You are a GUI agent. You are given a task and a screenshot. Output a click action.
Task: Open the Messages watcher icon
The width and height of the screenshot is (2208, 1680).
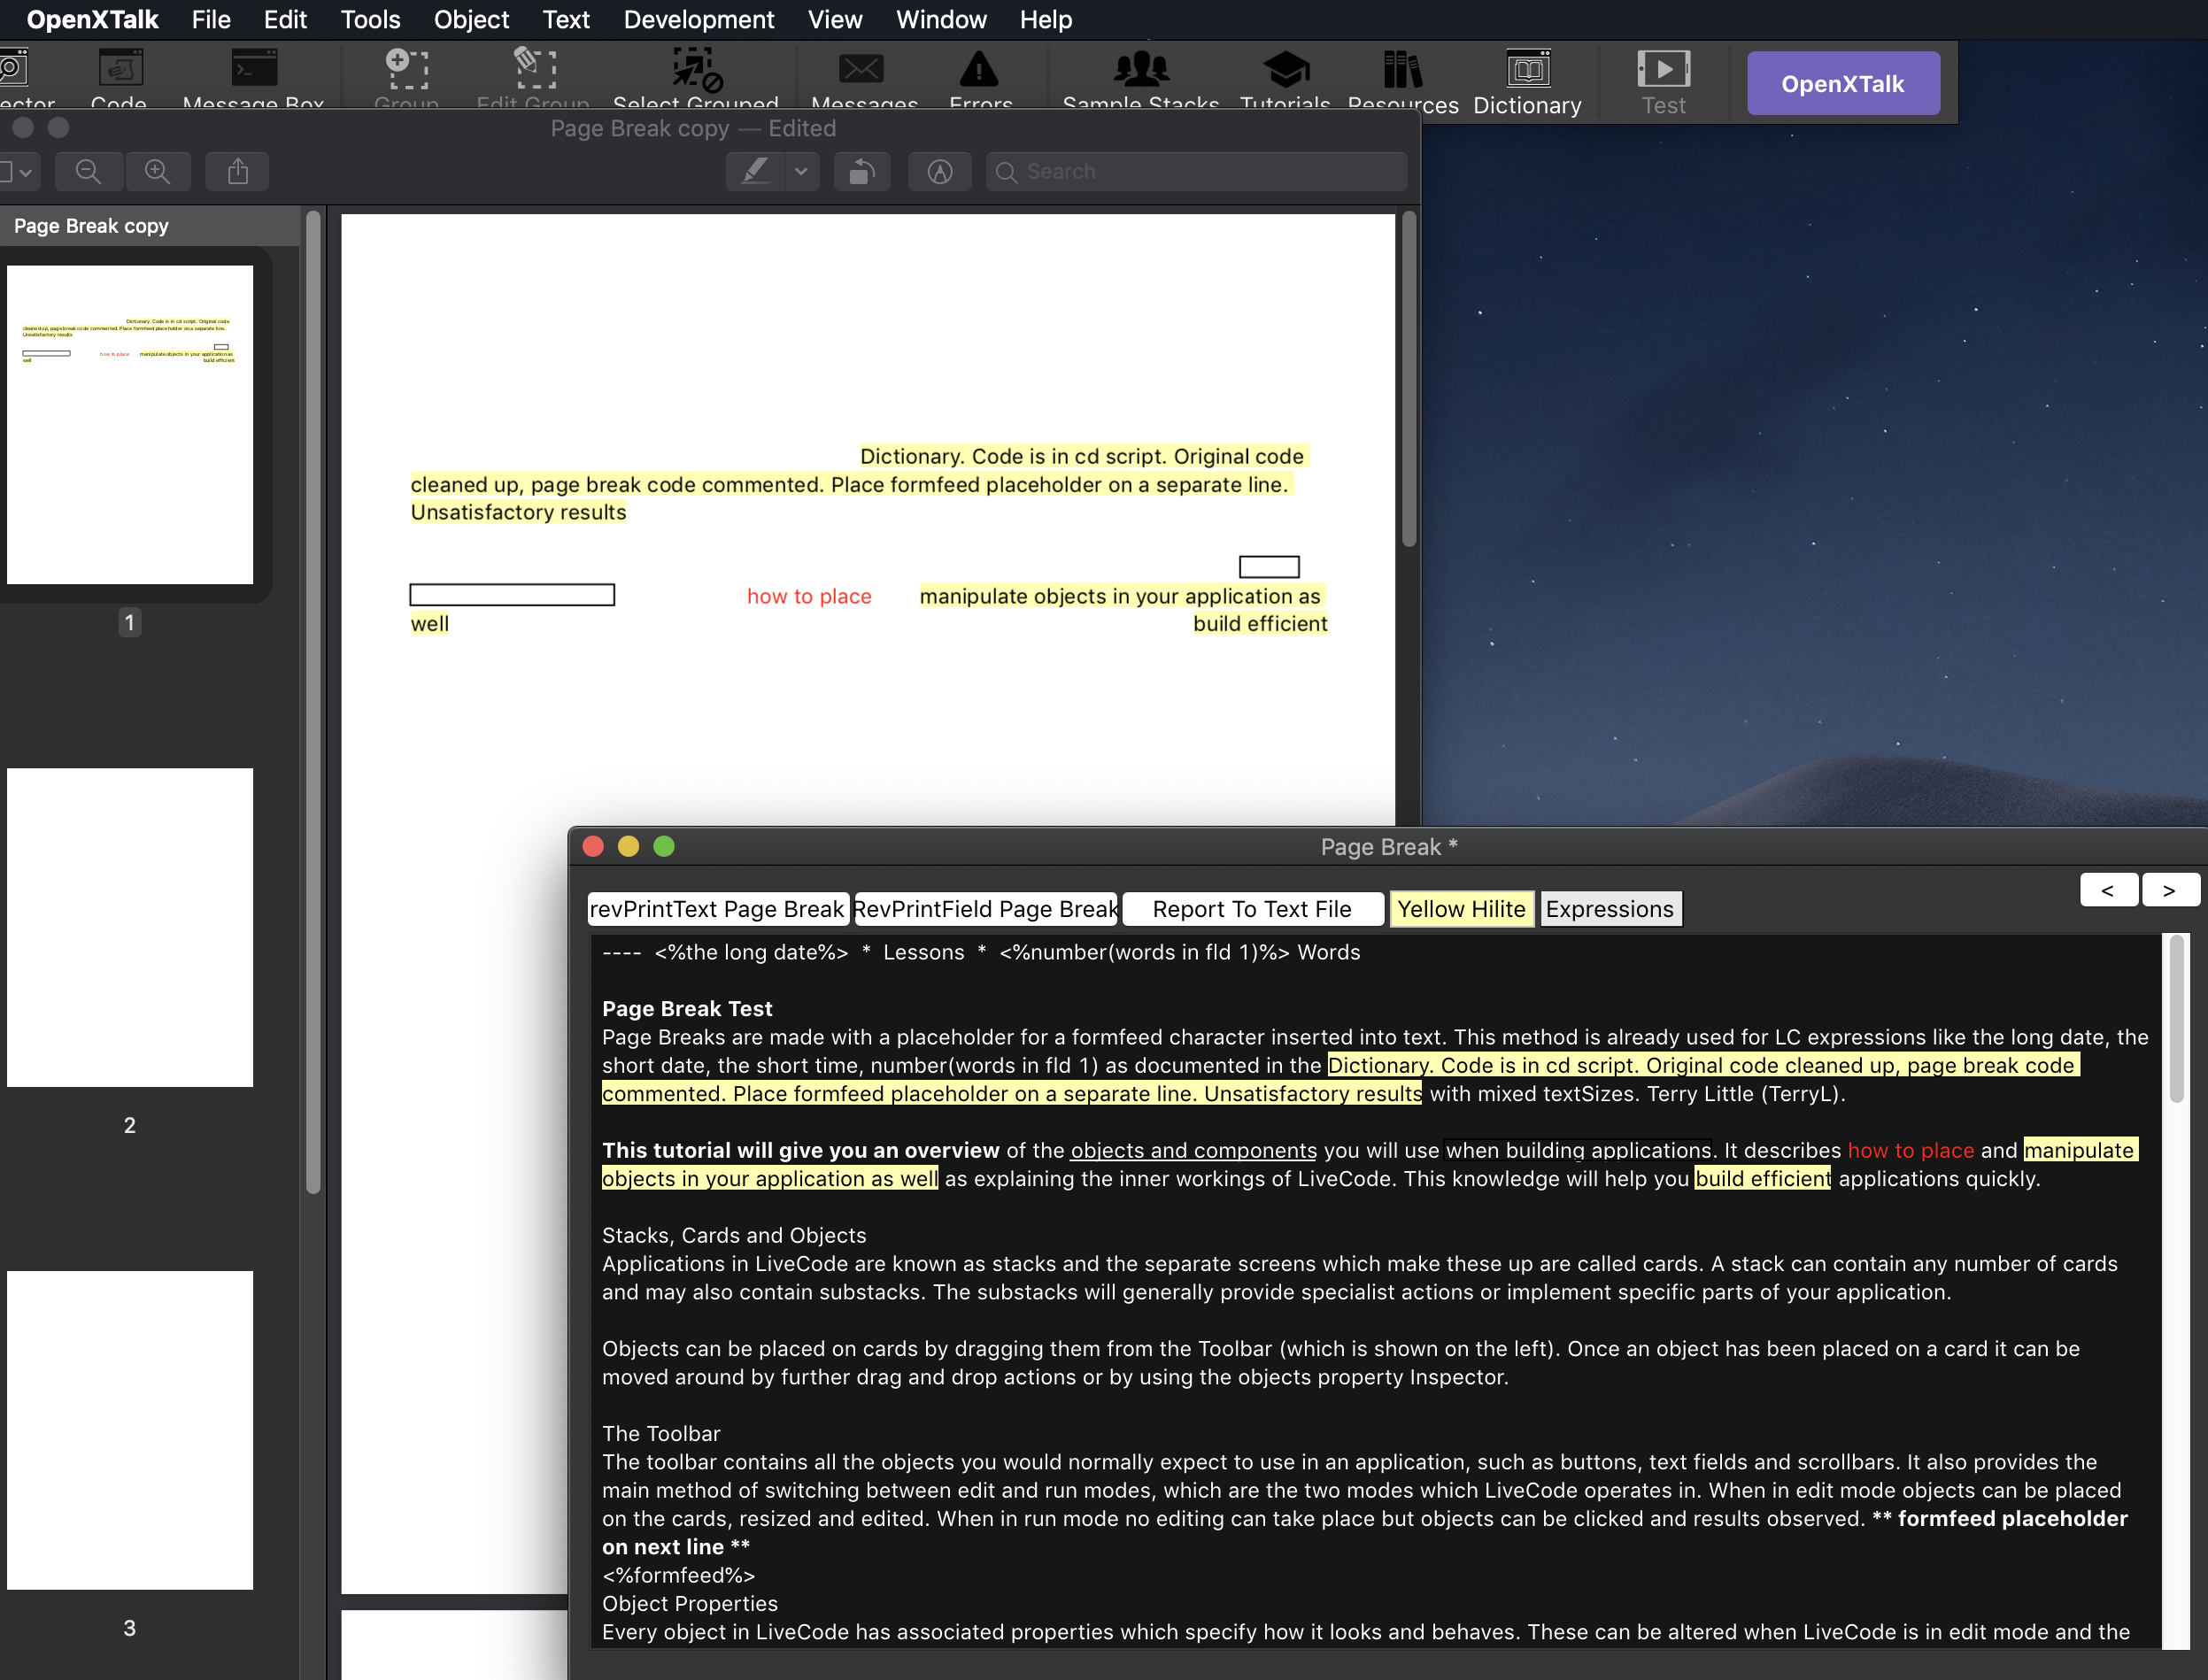coord(863,78)
